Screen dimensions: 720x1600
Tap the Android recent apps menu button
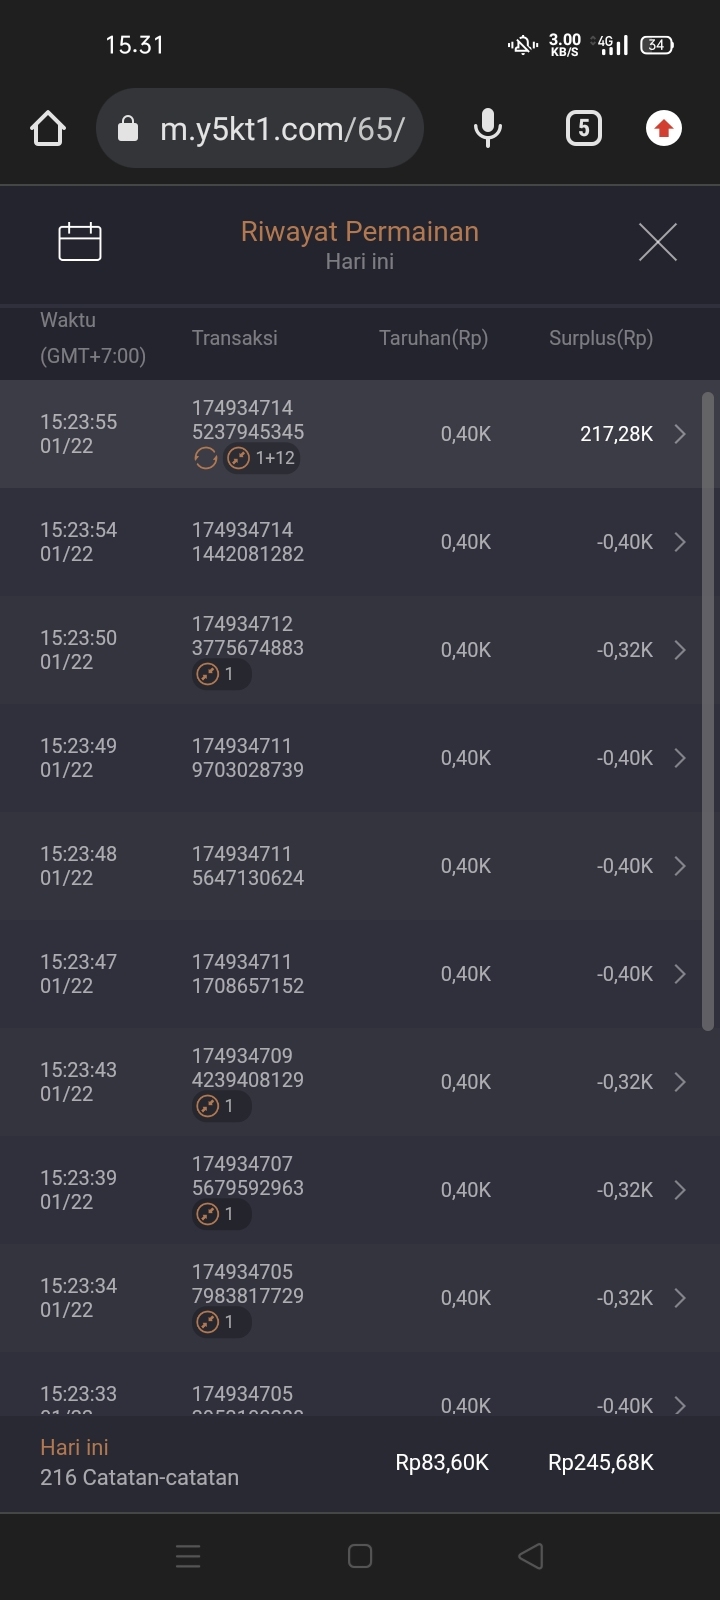(188, 1556)
